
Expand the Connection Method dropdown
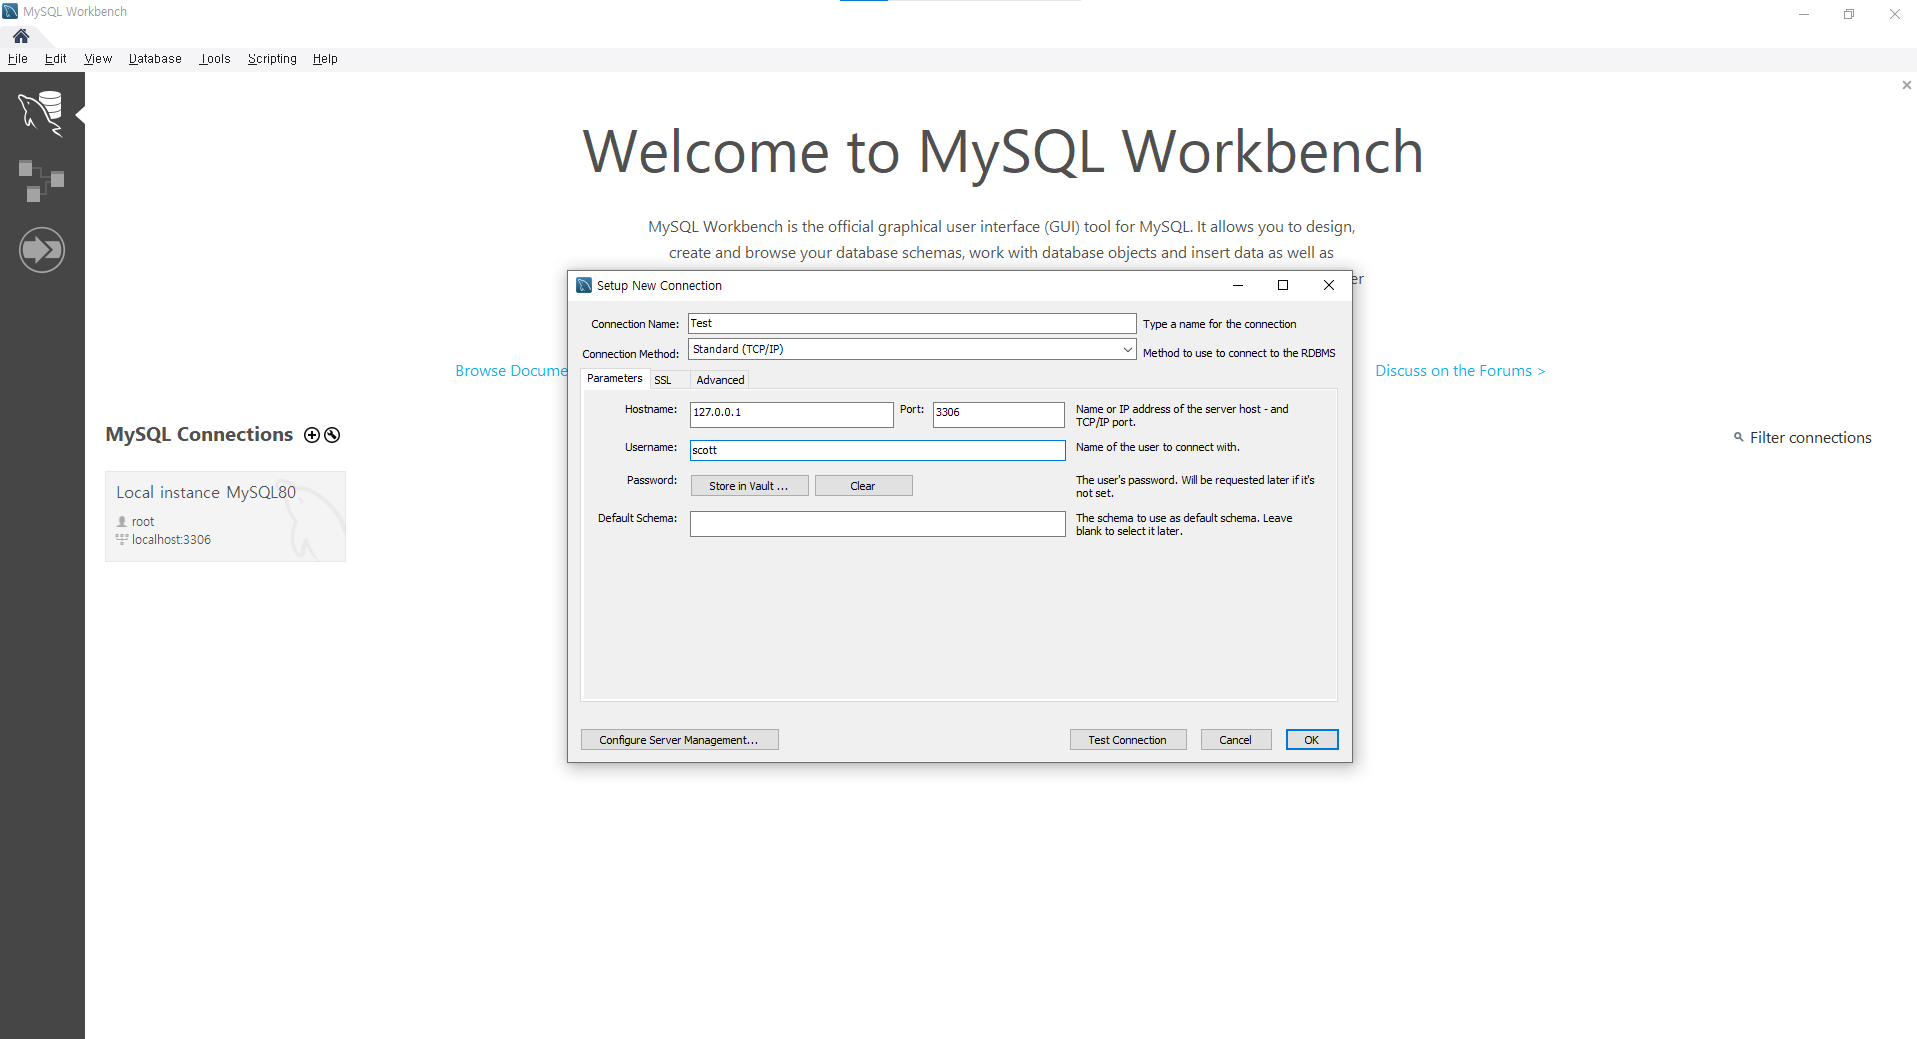[x=1127, y=349]
